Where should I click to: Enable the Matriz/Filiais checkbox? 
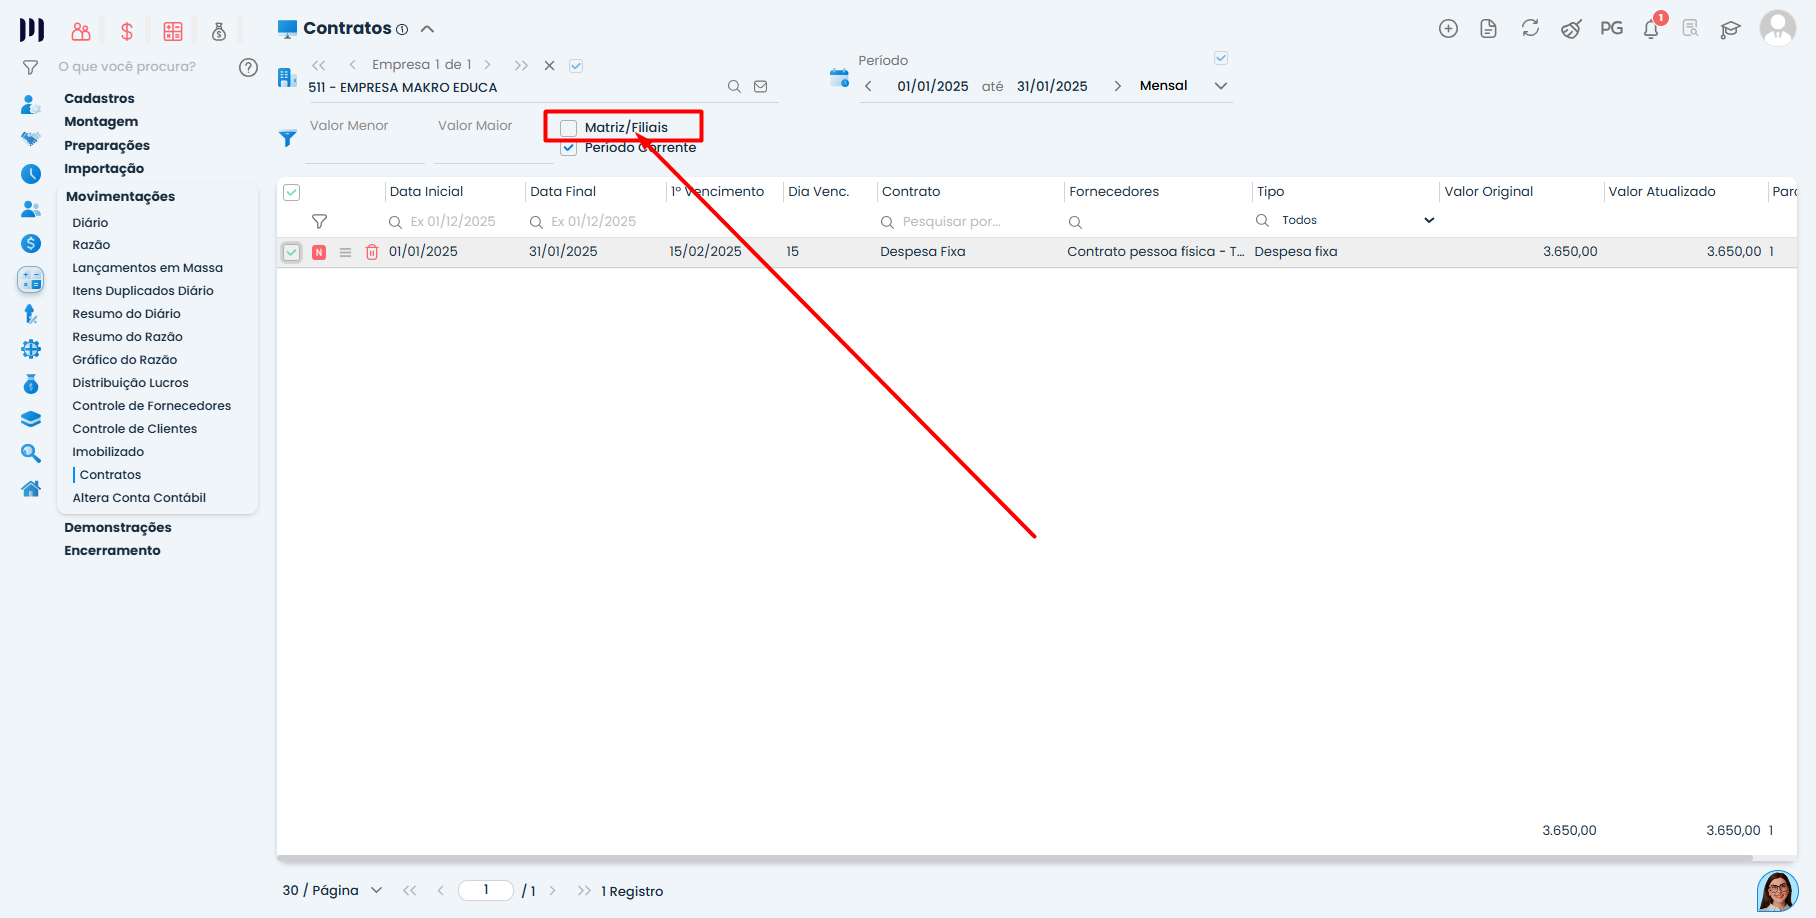pos(569,128)
